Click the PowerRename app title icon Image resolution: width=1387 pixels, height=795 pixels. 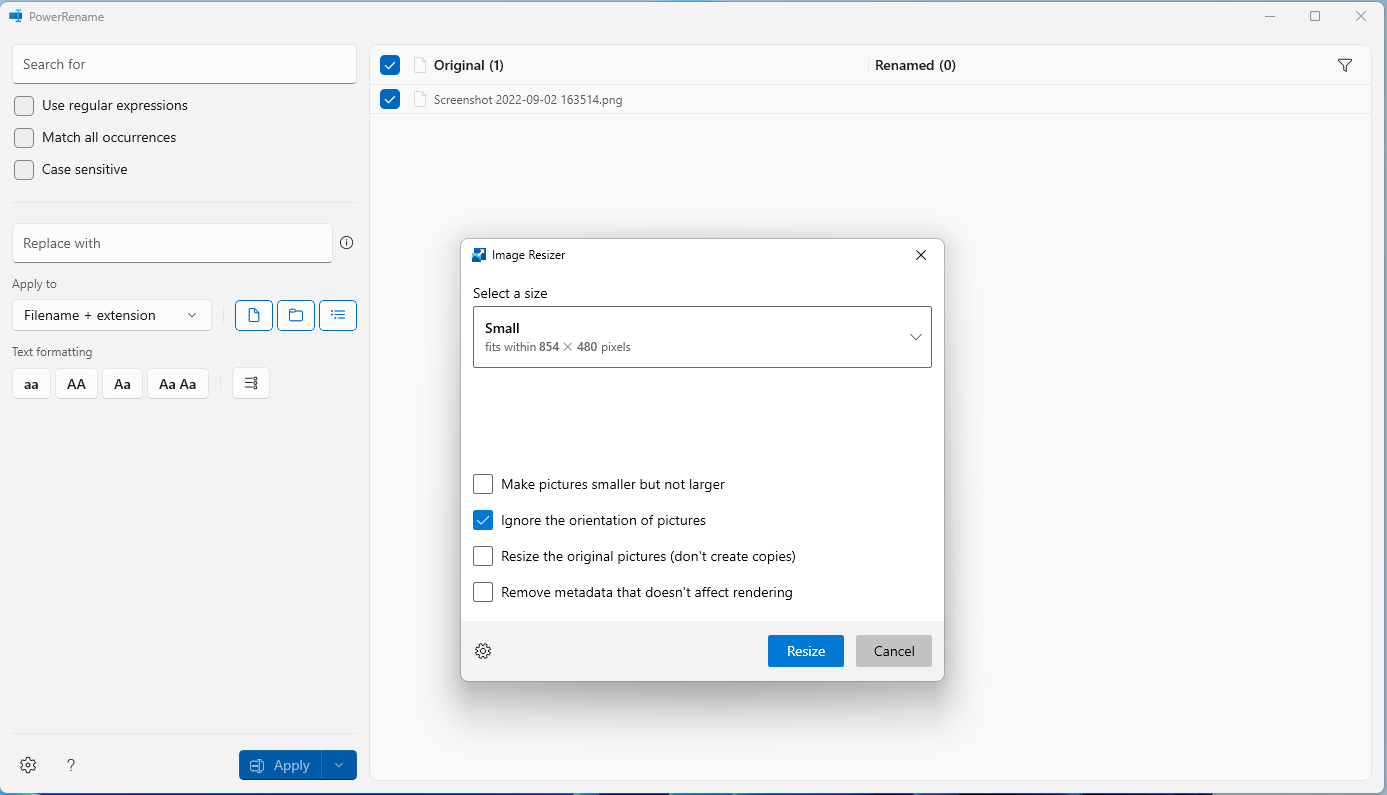tap(16, 16)
